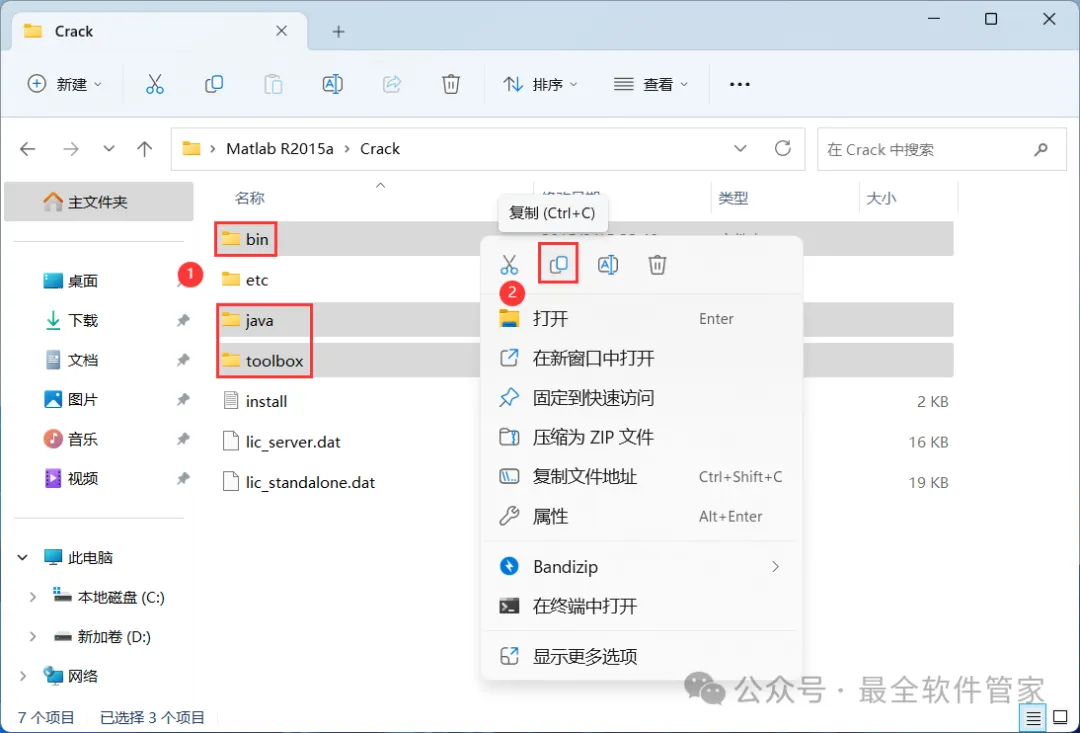
Task: Collapse the 此电脑 tree node
Action: 23,557
